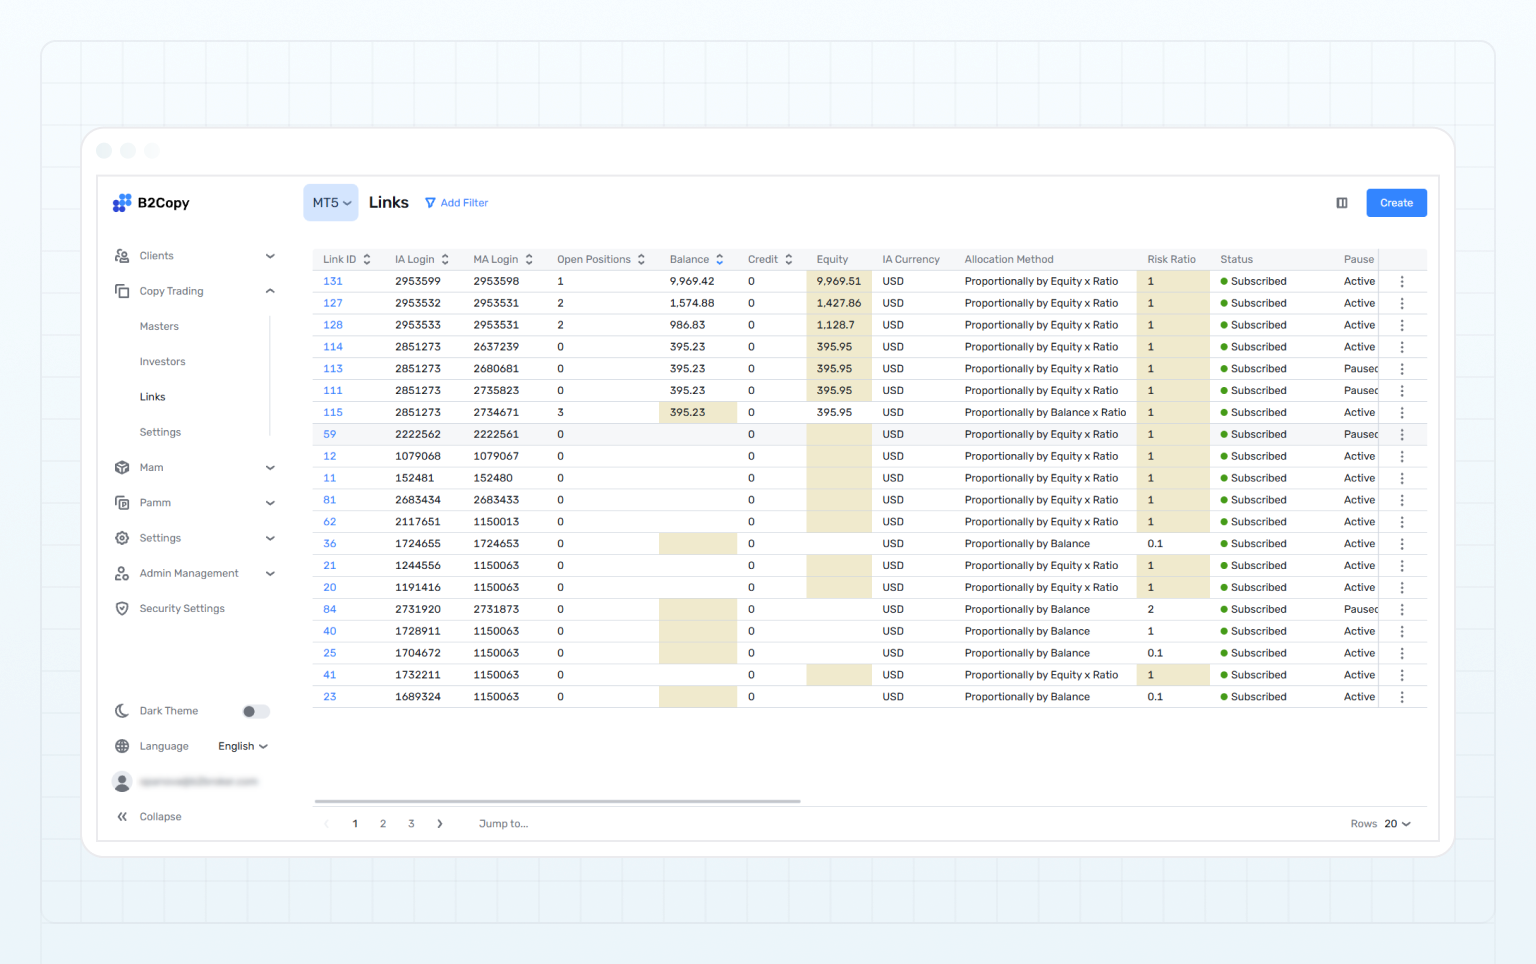Screen dimensions: 1536x964
Task: Open the three-dot menu for link 131
Action: pos(1402,282)
